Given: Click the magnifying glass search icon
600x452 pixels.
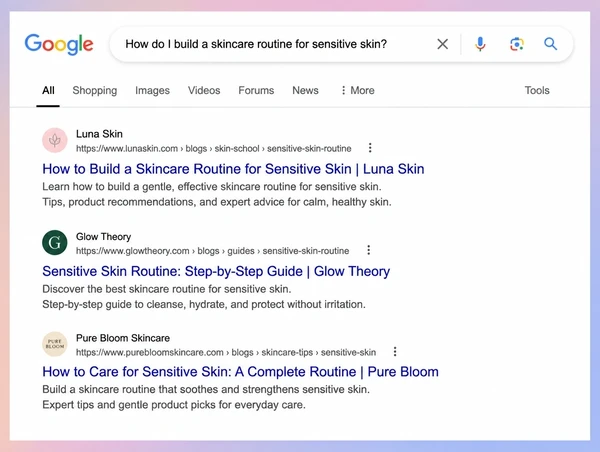Looking at the screenshot, I should click(x=550, y=44).
